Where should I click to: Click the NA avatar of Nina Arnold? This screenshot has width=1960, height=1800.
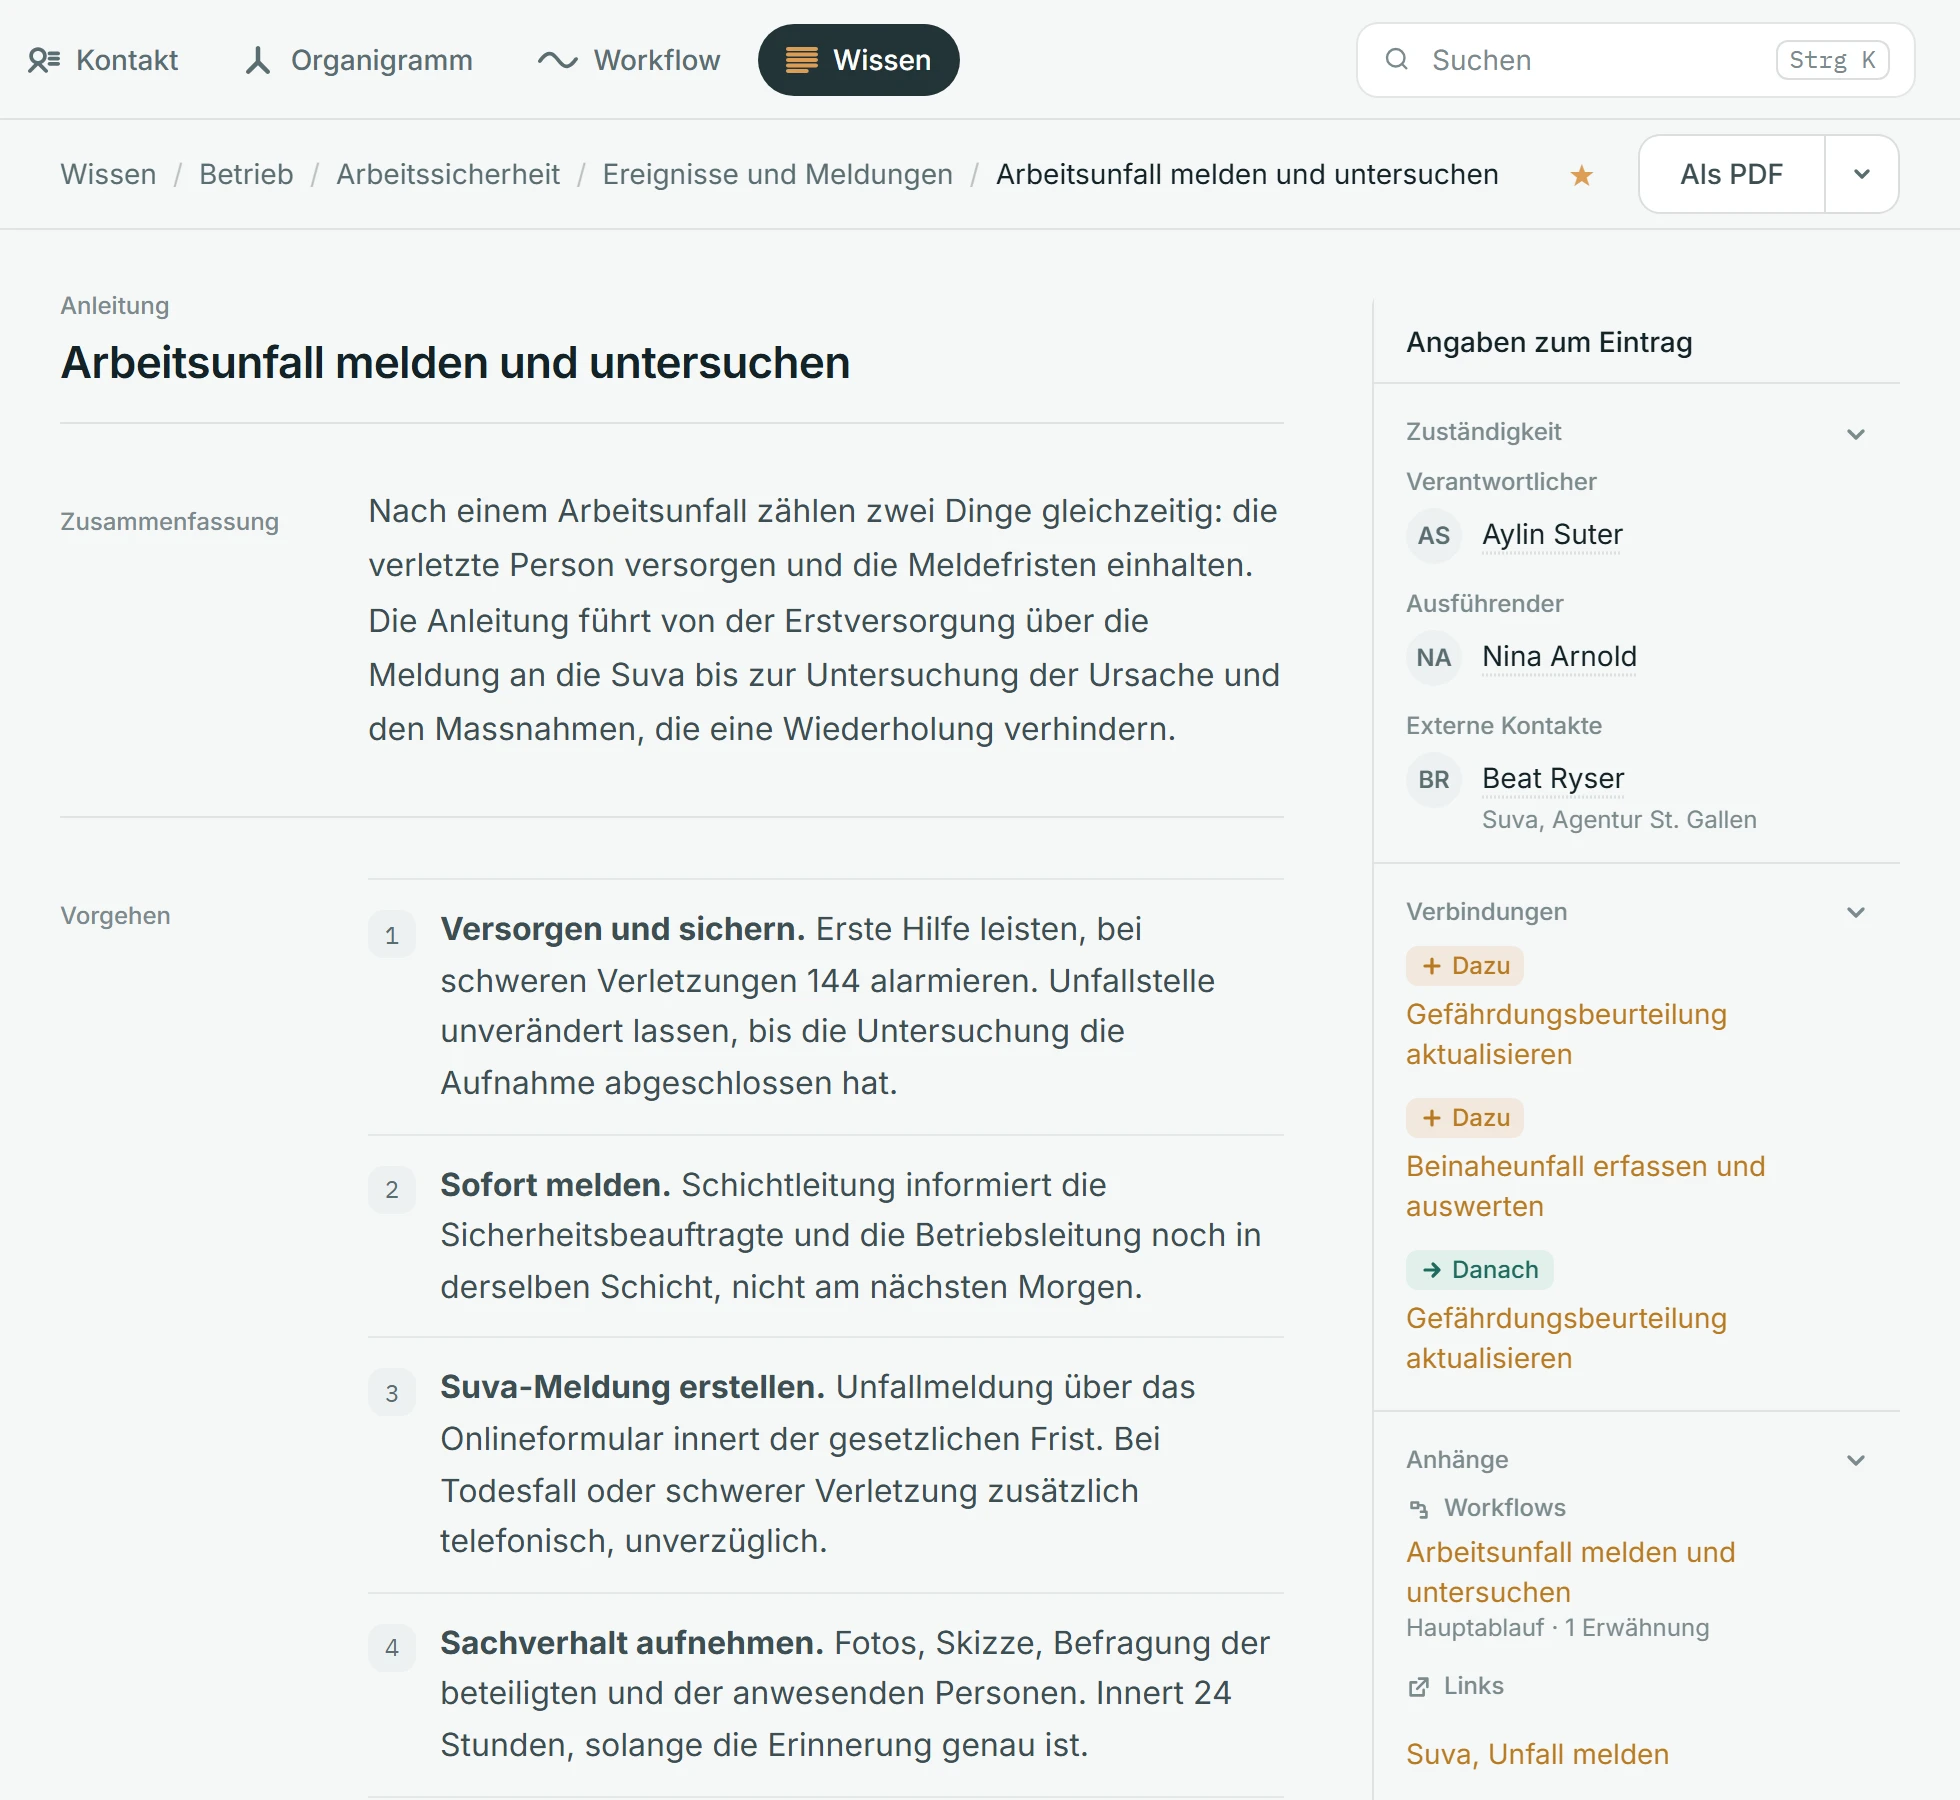pos(1434,657)
